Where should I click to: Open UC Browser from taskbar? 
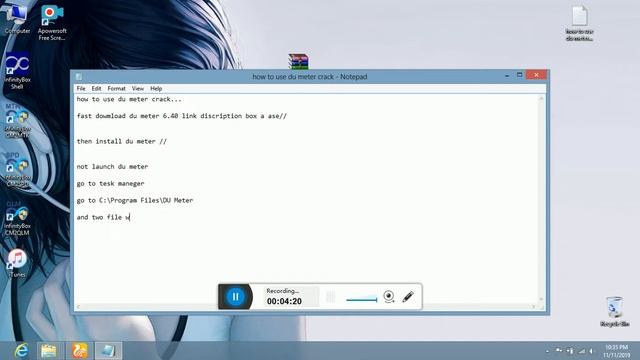[x=79, y=351]
